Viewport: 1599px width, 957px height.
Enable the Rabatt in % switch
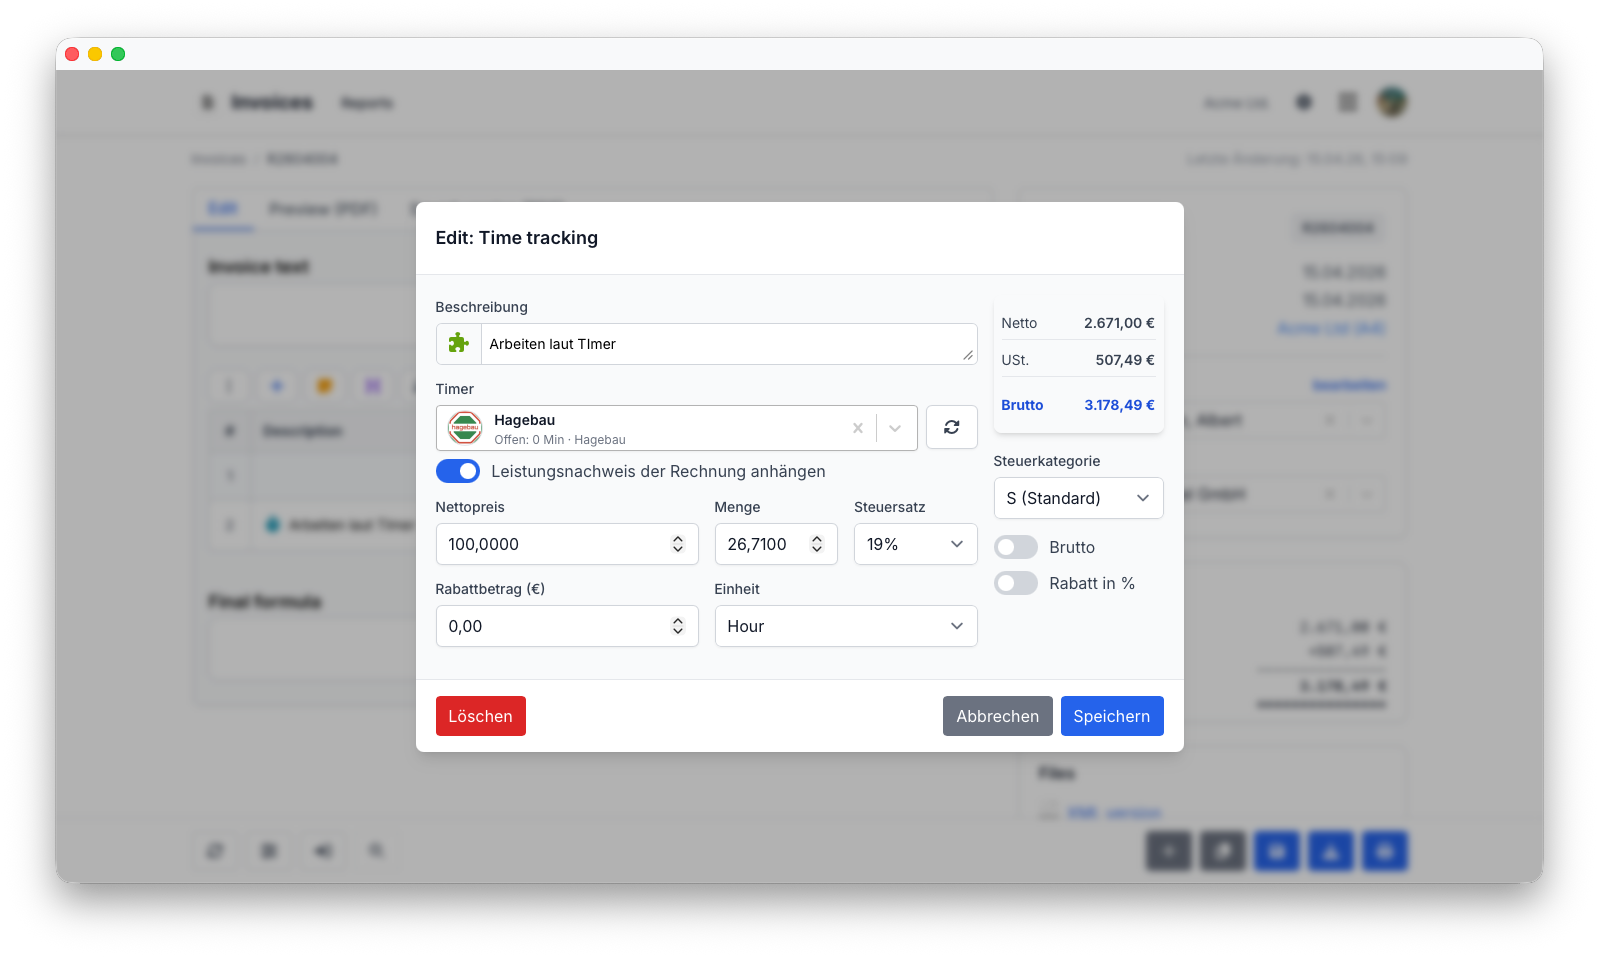1016,583
